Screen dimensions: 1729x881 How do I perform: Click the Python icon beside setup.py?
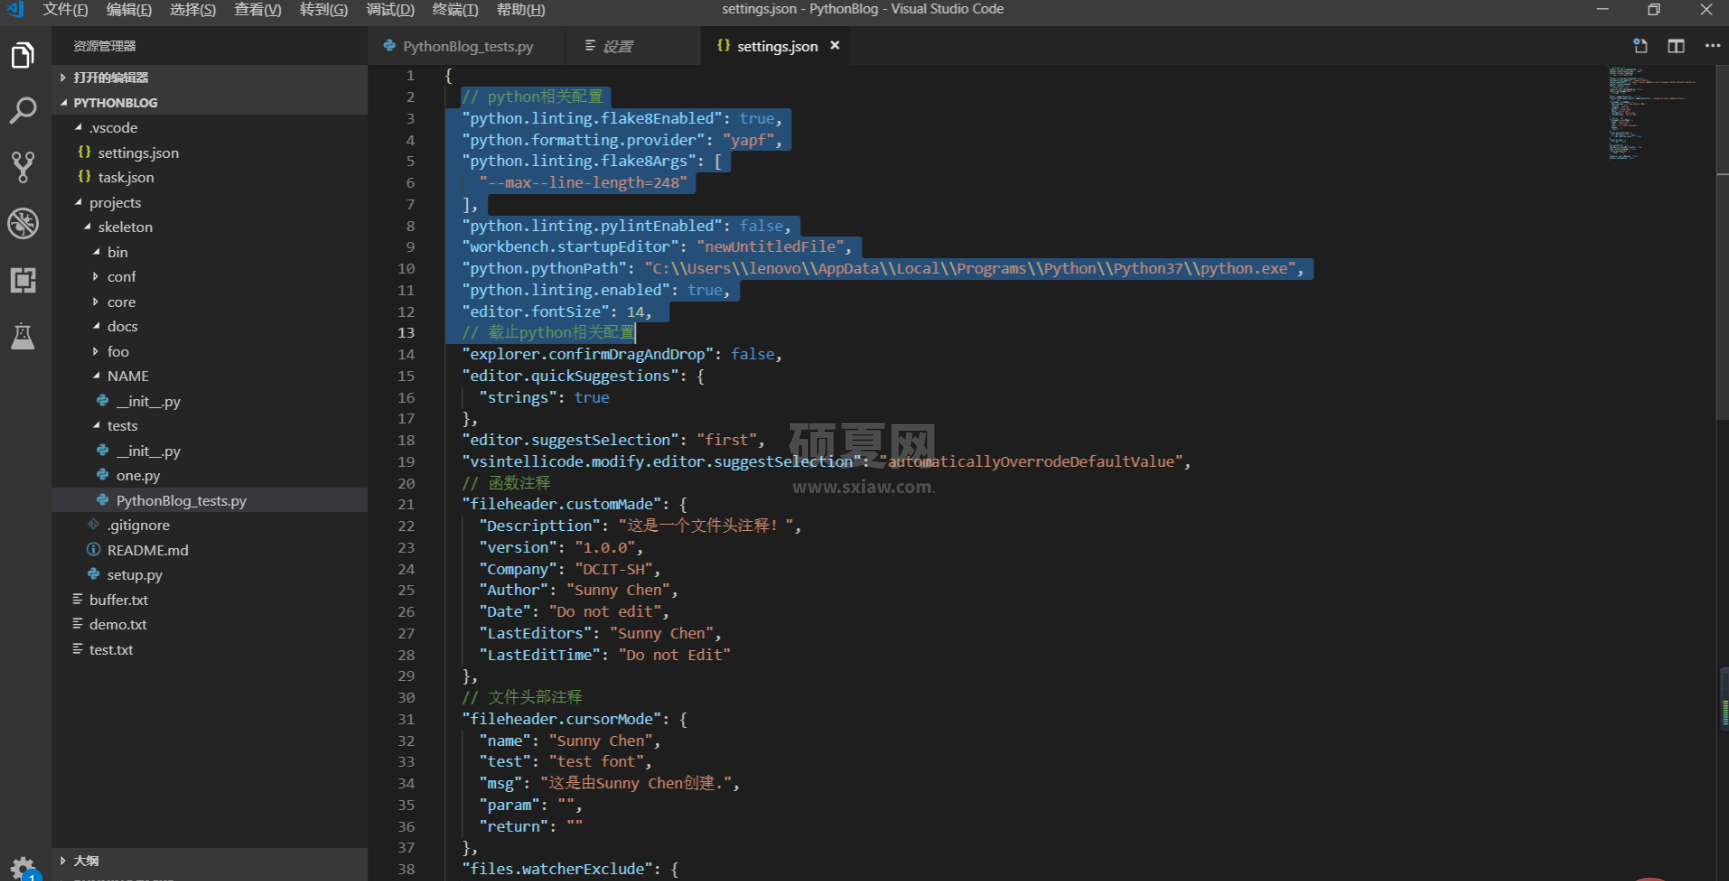[93, 575]
